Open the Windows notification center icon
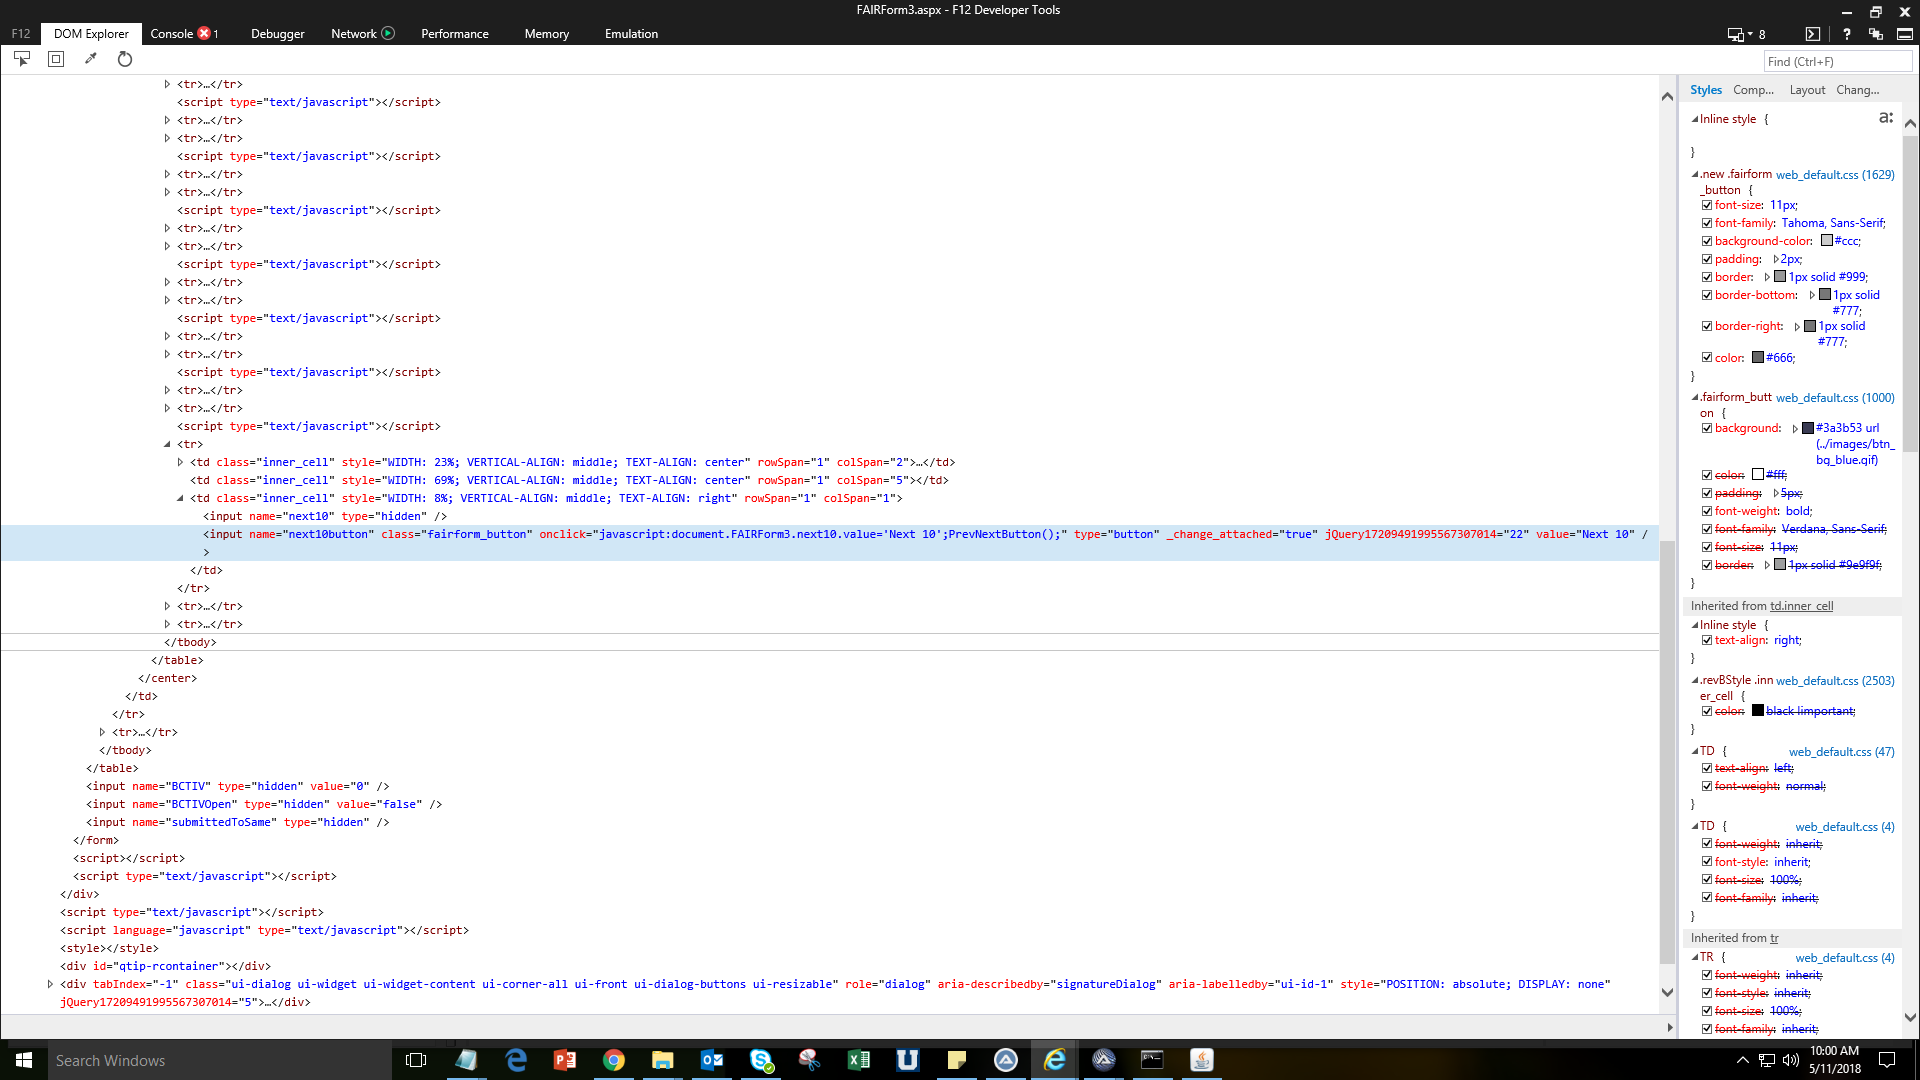The width and height of the screenshot is (1920, 1080). pos(1887,1060)
